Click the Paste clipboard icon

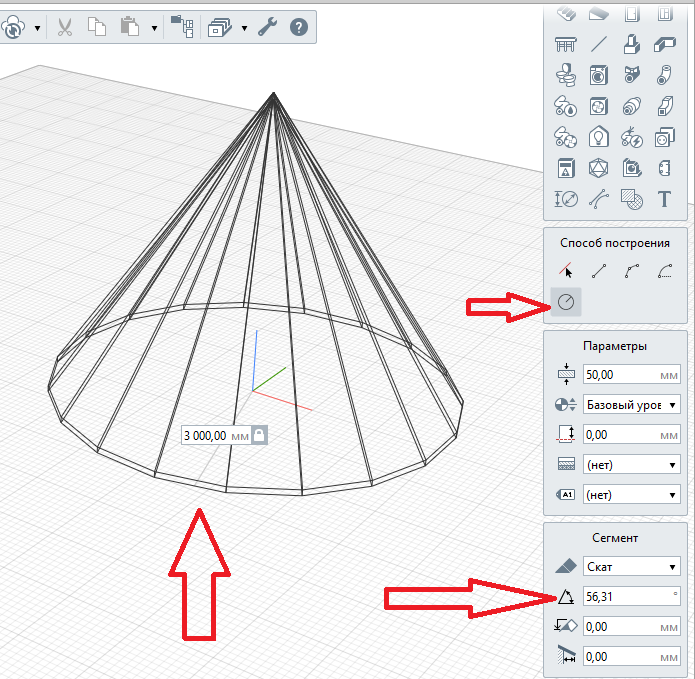[130, 26]
